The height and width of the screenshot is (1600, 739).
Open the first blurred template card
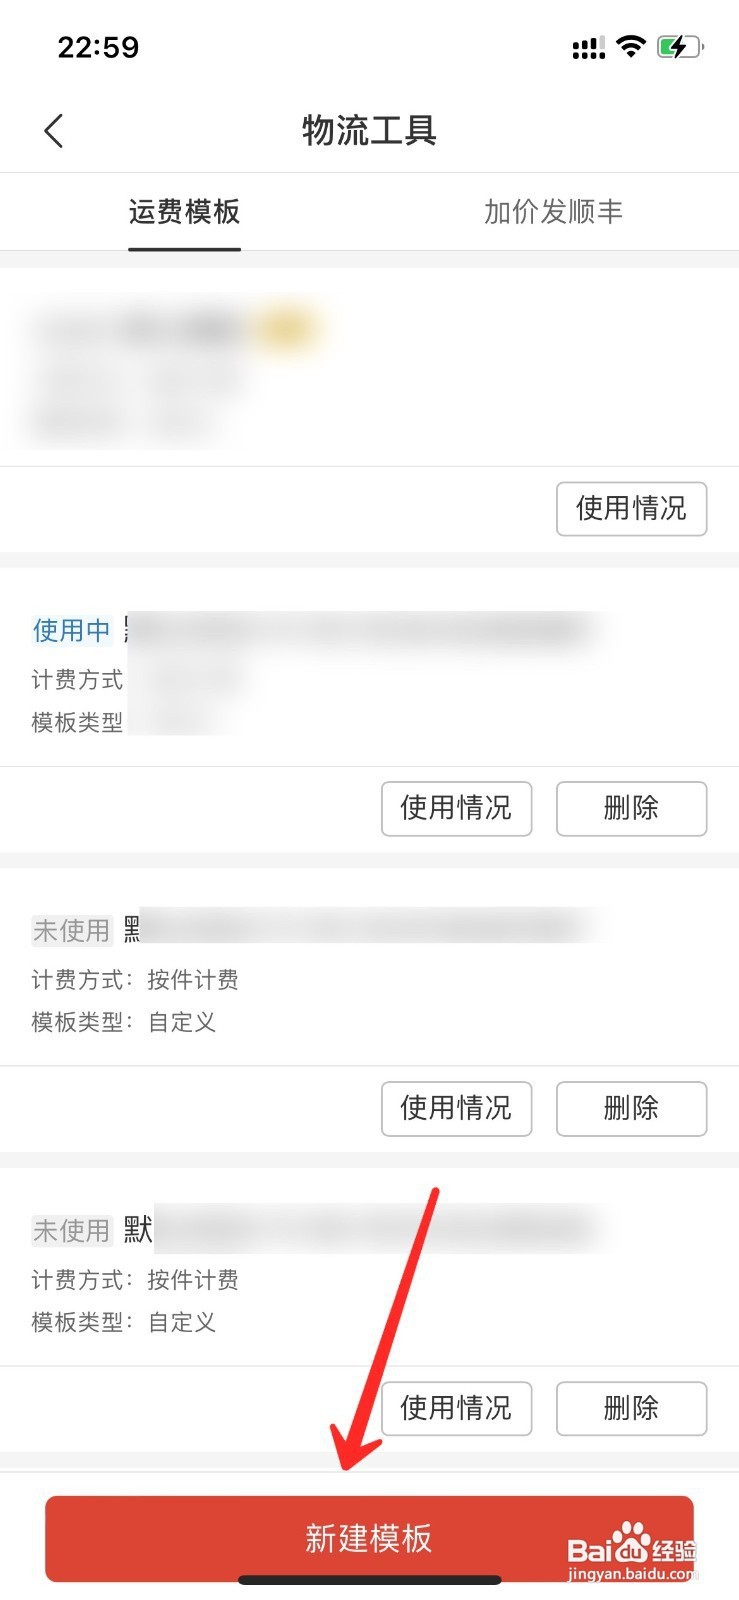point(369,367)
